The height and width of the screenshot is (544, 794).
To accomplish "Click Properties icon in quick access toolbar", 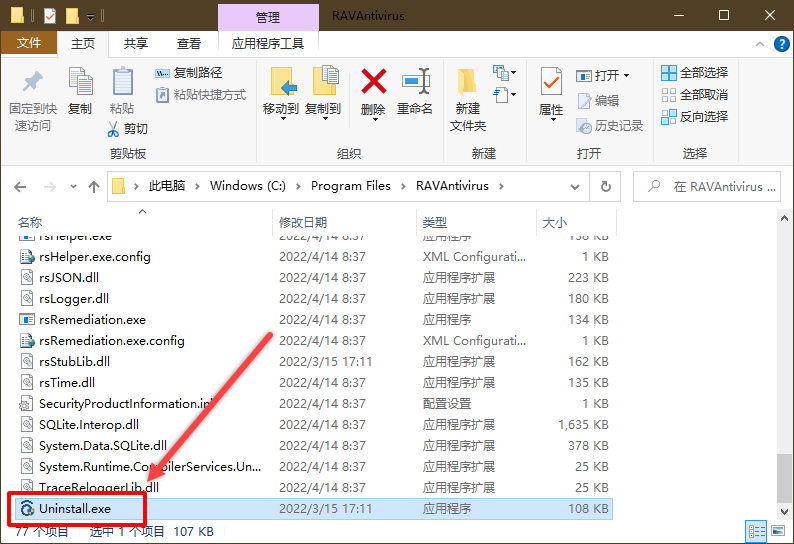I will click(50, 16).
